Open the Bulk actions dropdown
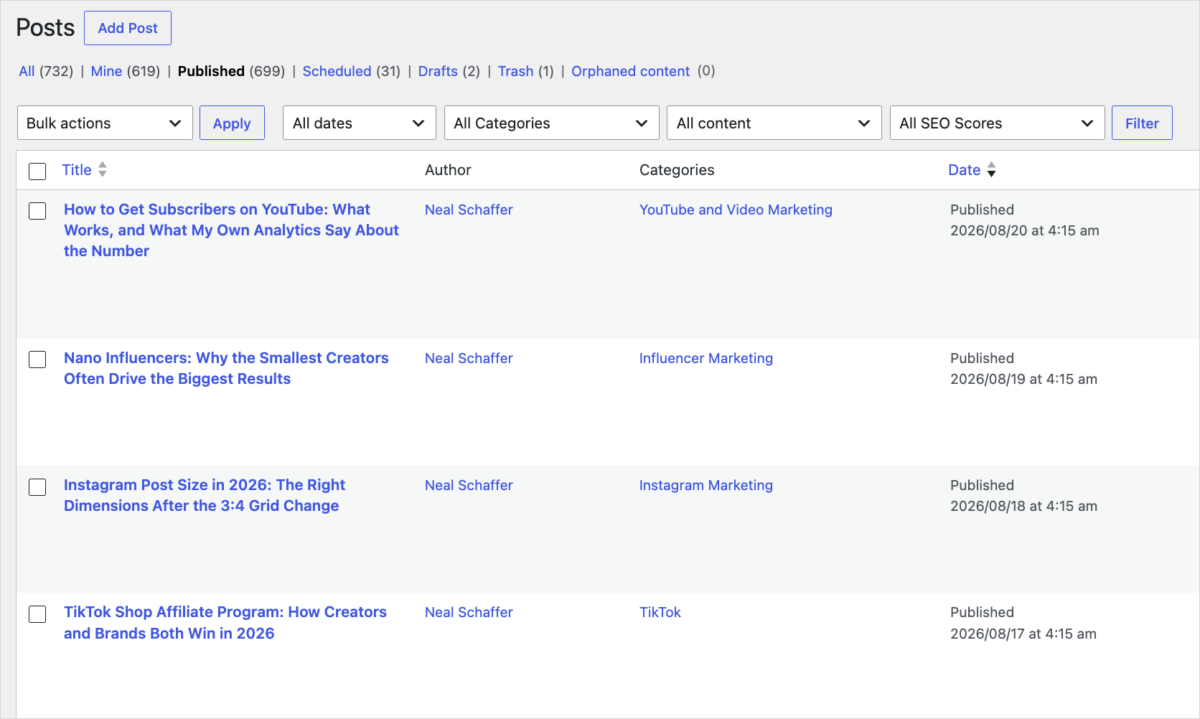The image size is (1200, 719). (105, 123)
